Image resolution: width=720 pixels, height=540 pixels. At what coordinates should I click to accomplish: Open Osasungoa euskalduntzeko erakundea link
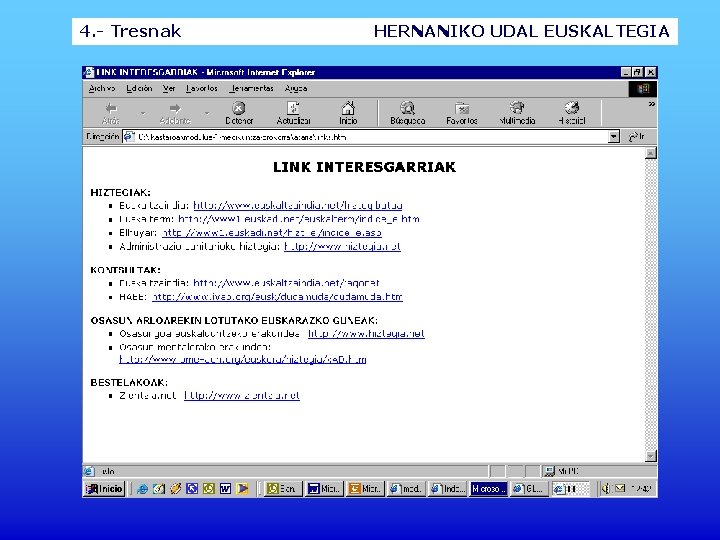(366, 333)
